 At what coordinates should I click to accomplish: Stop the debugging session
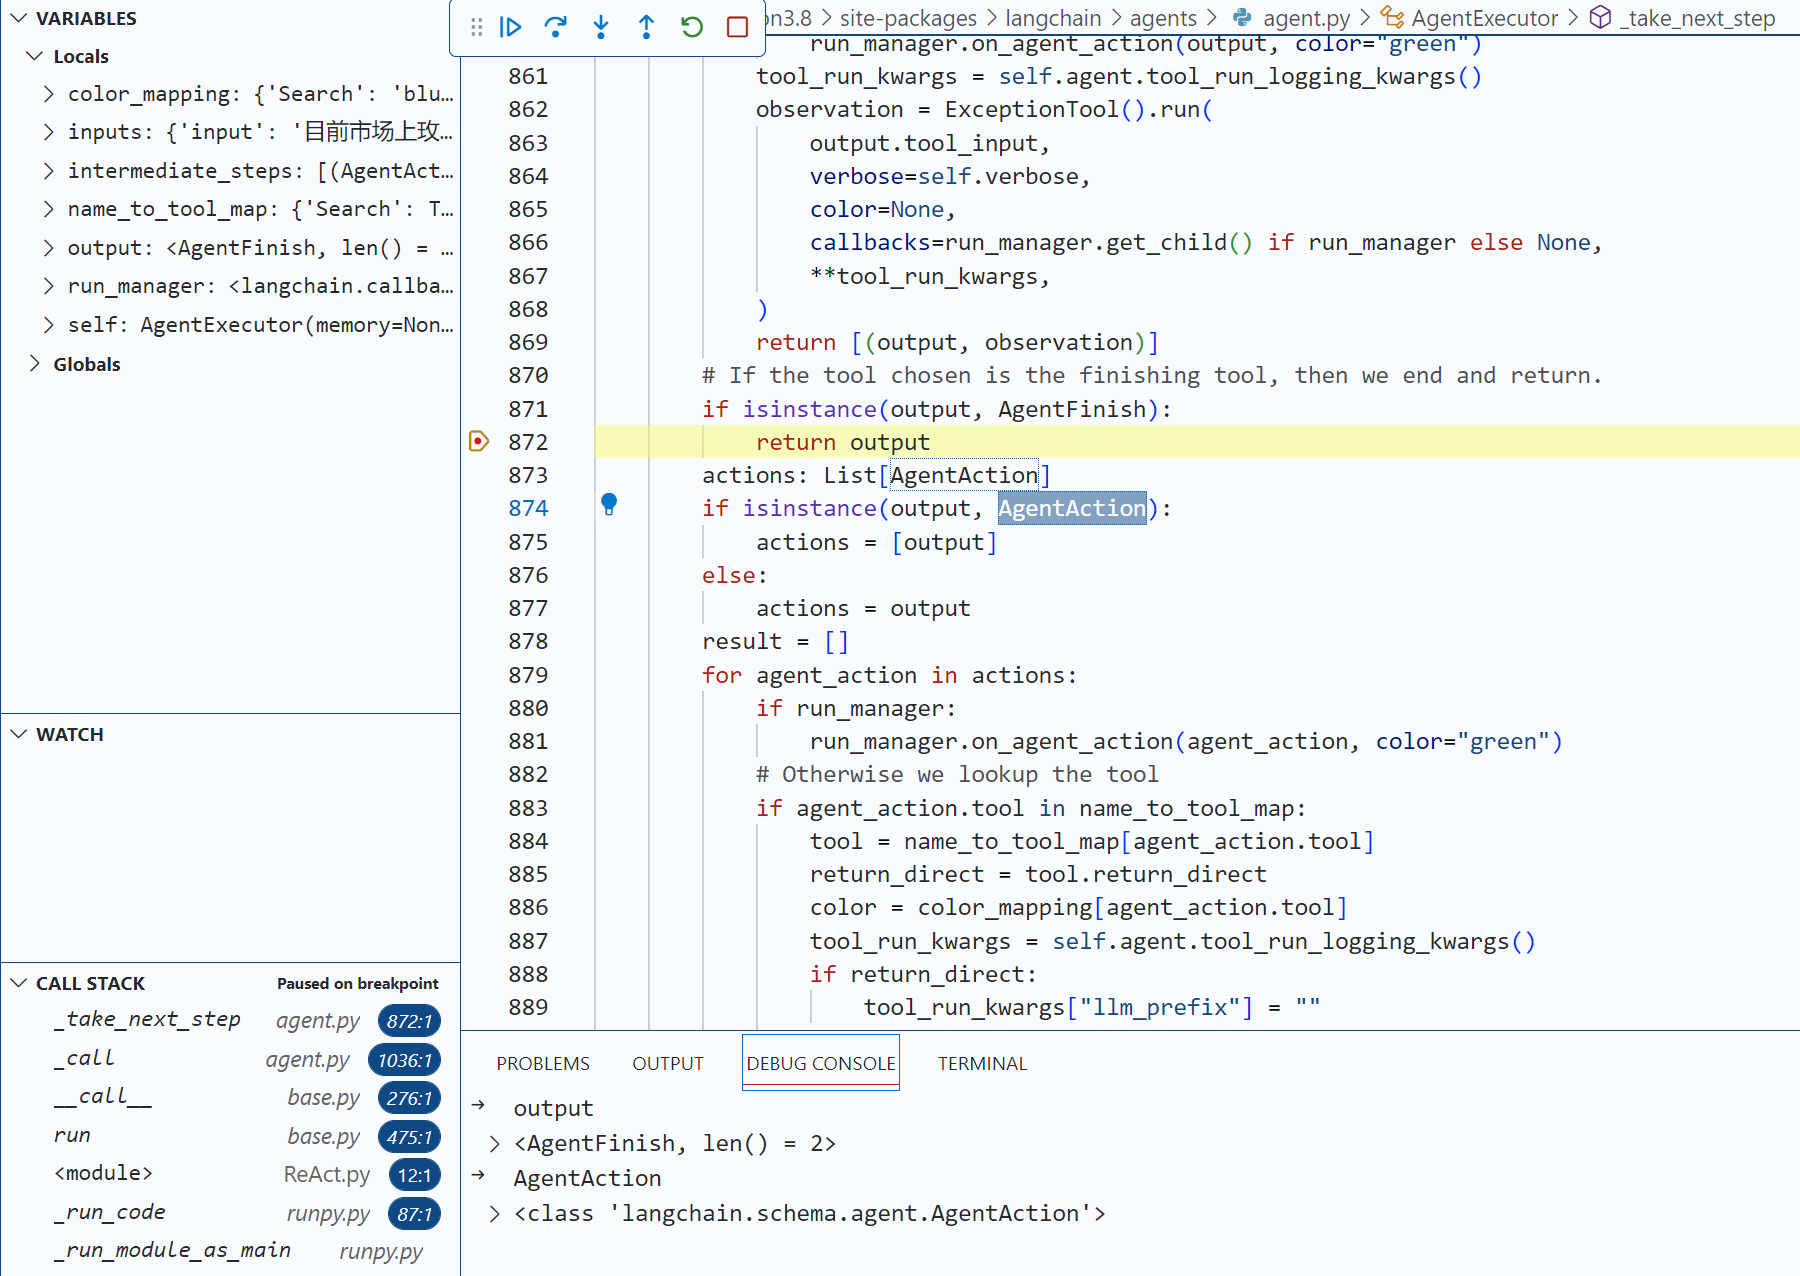[737, 27]
